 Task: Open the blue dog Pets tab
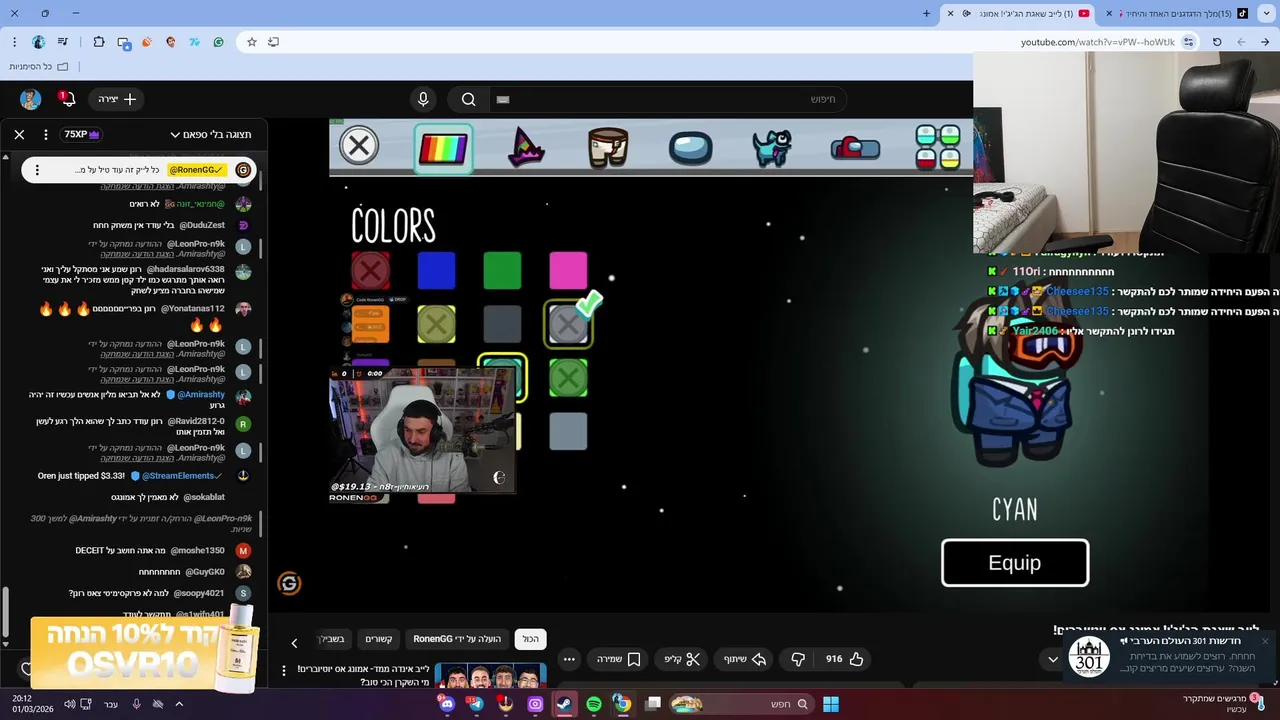click(772, 148)
